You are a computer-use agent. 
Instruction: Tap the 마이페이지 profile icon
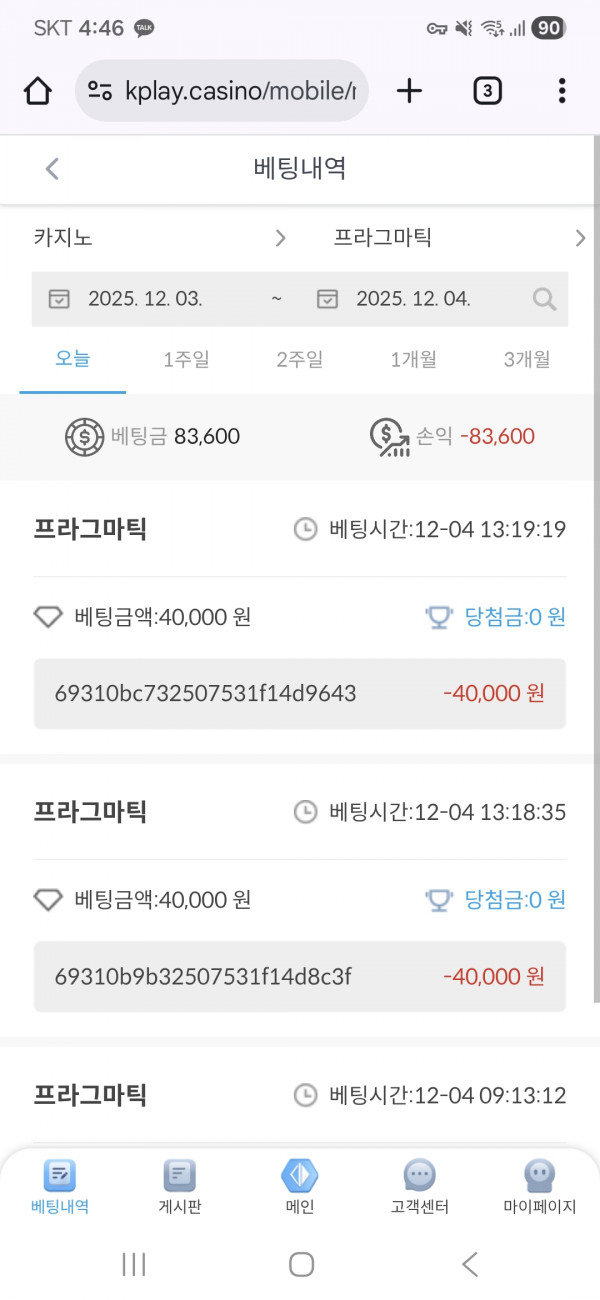(538, 1174)
